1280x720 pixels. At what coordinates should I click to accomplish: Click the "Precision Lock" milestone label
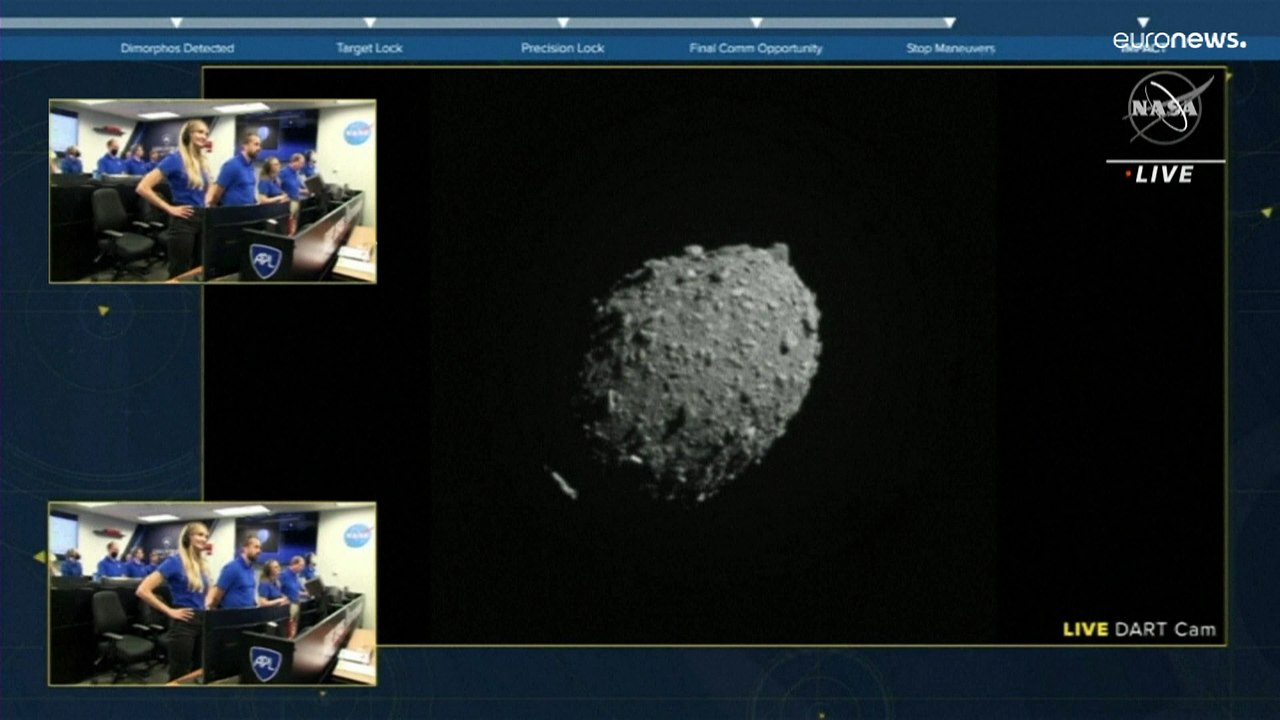pyautogui.click(x=563, y=48)
